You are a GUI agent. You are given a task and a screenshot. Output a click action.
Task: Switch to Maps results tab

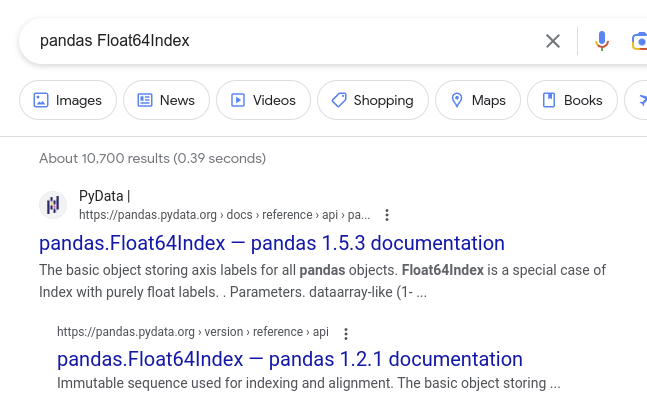478,100
